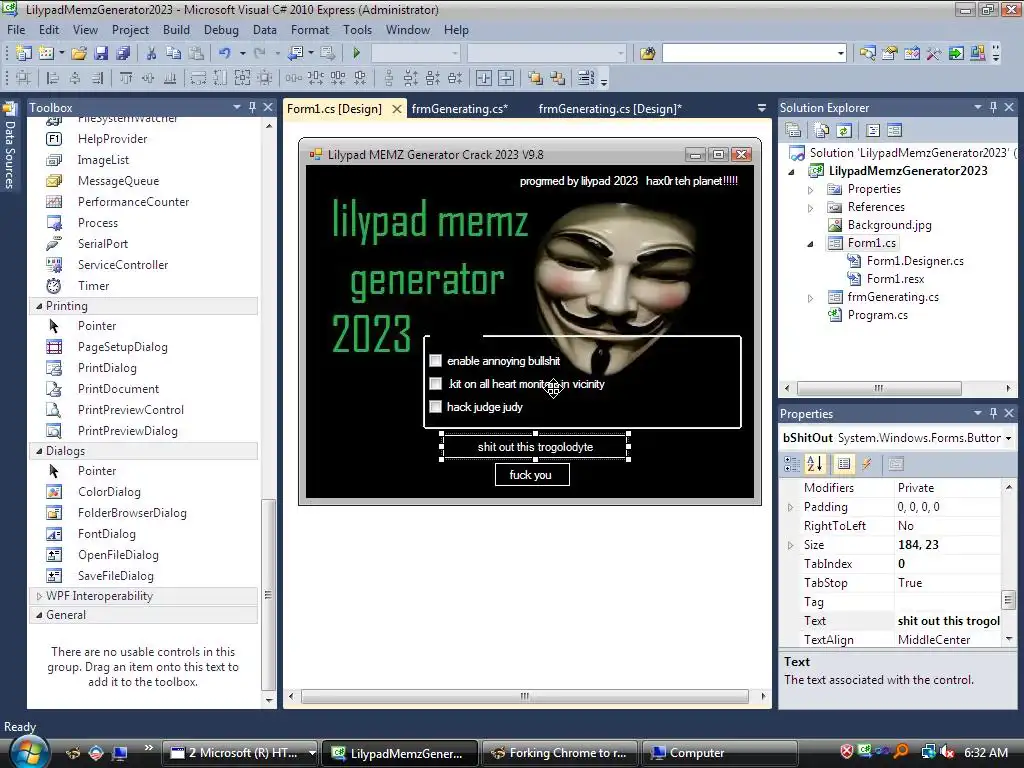Open Solution Explorer via the toolbar icon
The image size is (1024, 768).
(868, 53)
